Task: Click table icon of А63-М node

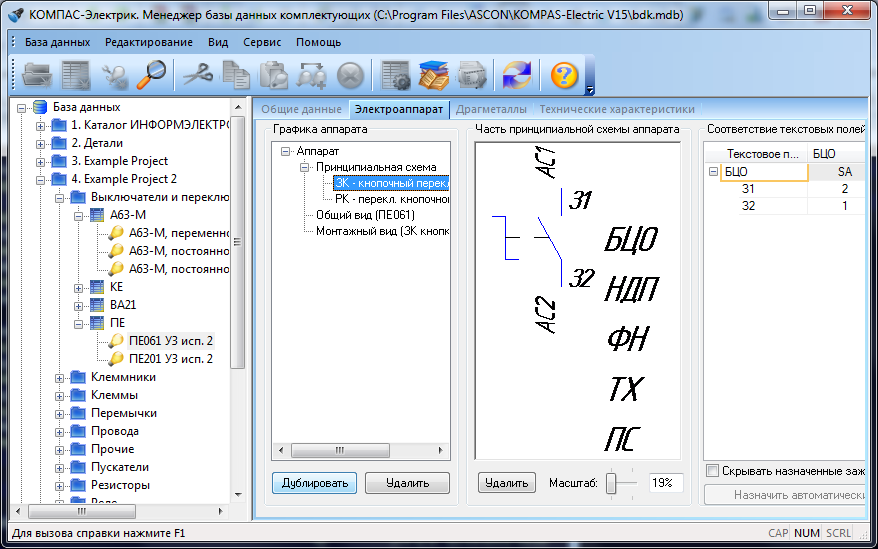Action: [97, 215]
